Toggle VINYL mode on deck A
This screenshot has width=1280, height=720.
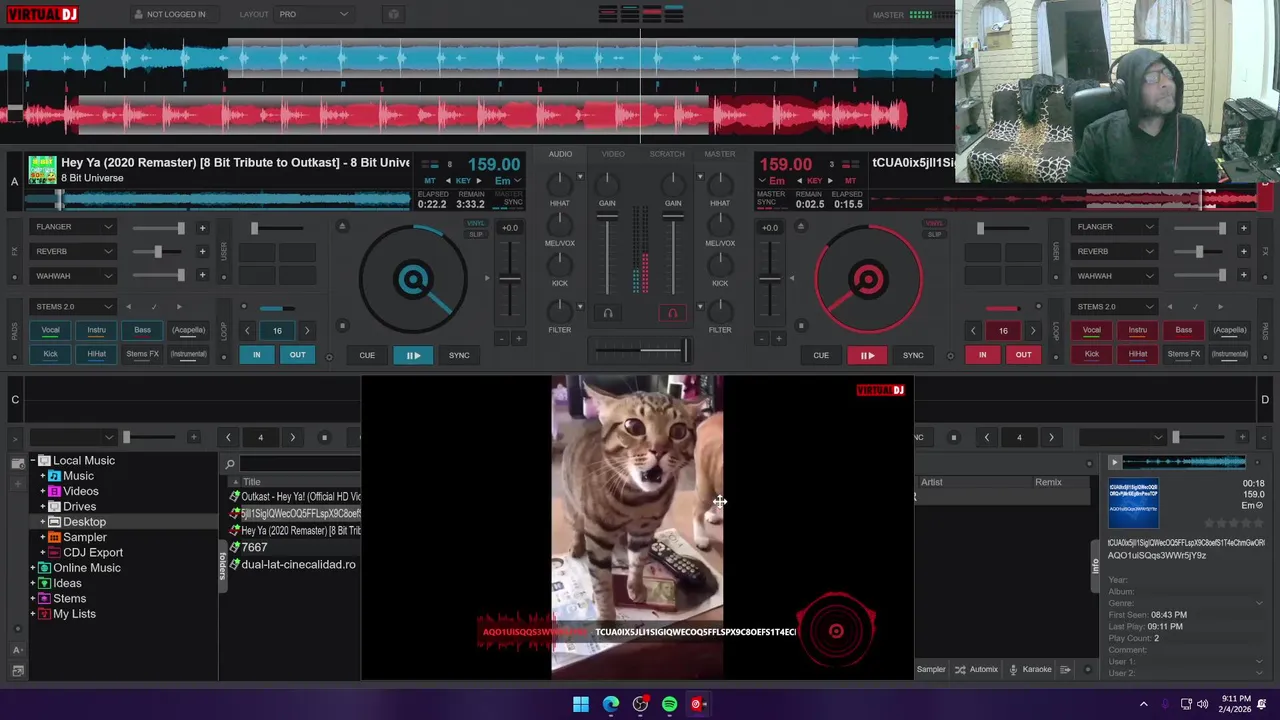point(476,224)
